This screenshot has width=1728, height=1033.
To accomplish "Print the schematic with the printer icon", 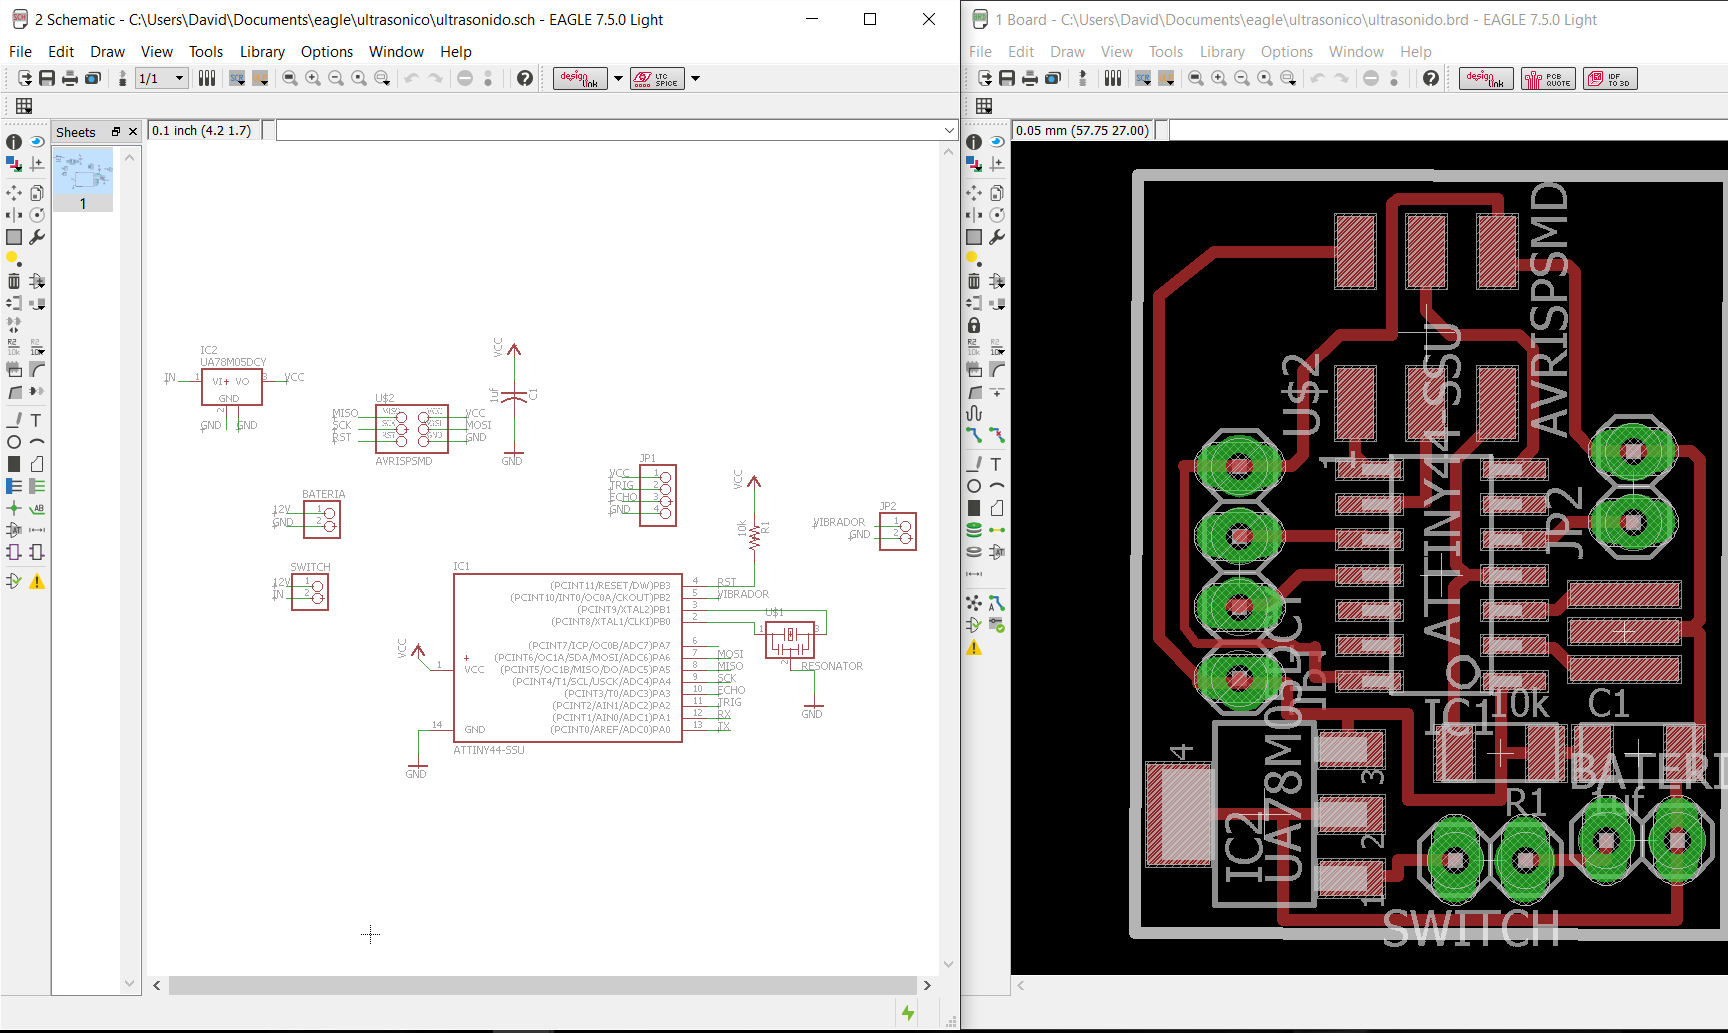I will click(70, 78).
